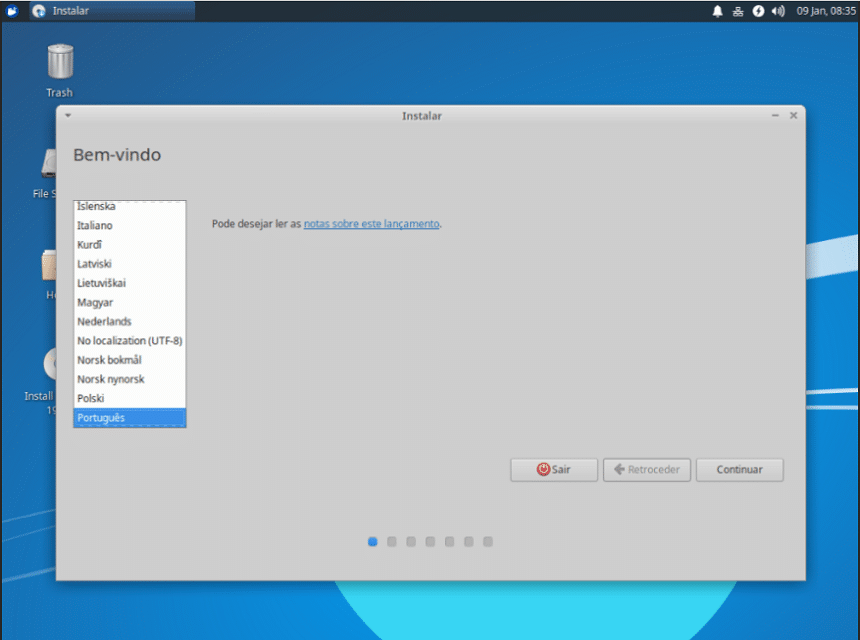Open the applications menu on the panel

click(x=12, y=11)
